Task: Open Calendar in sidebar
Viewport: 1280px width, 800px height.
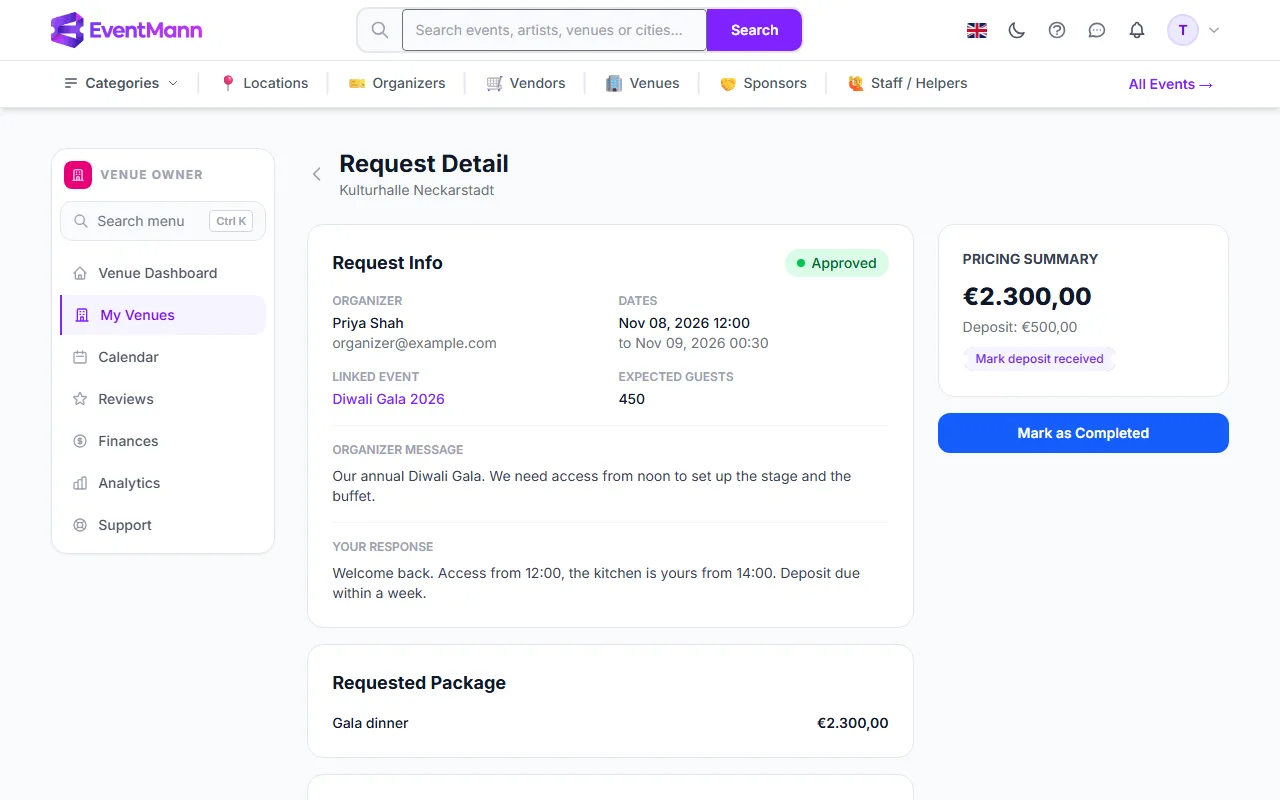Action: coord(163,357)
